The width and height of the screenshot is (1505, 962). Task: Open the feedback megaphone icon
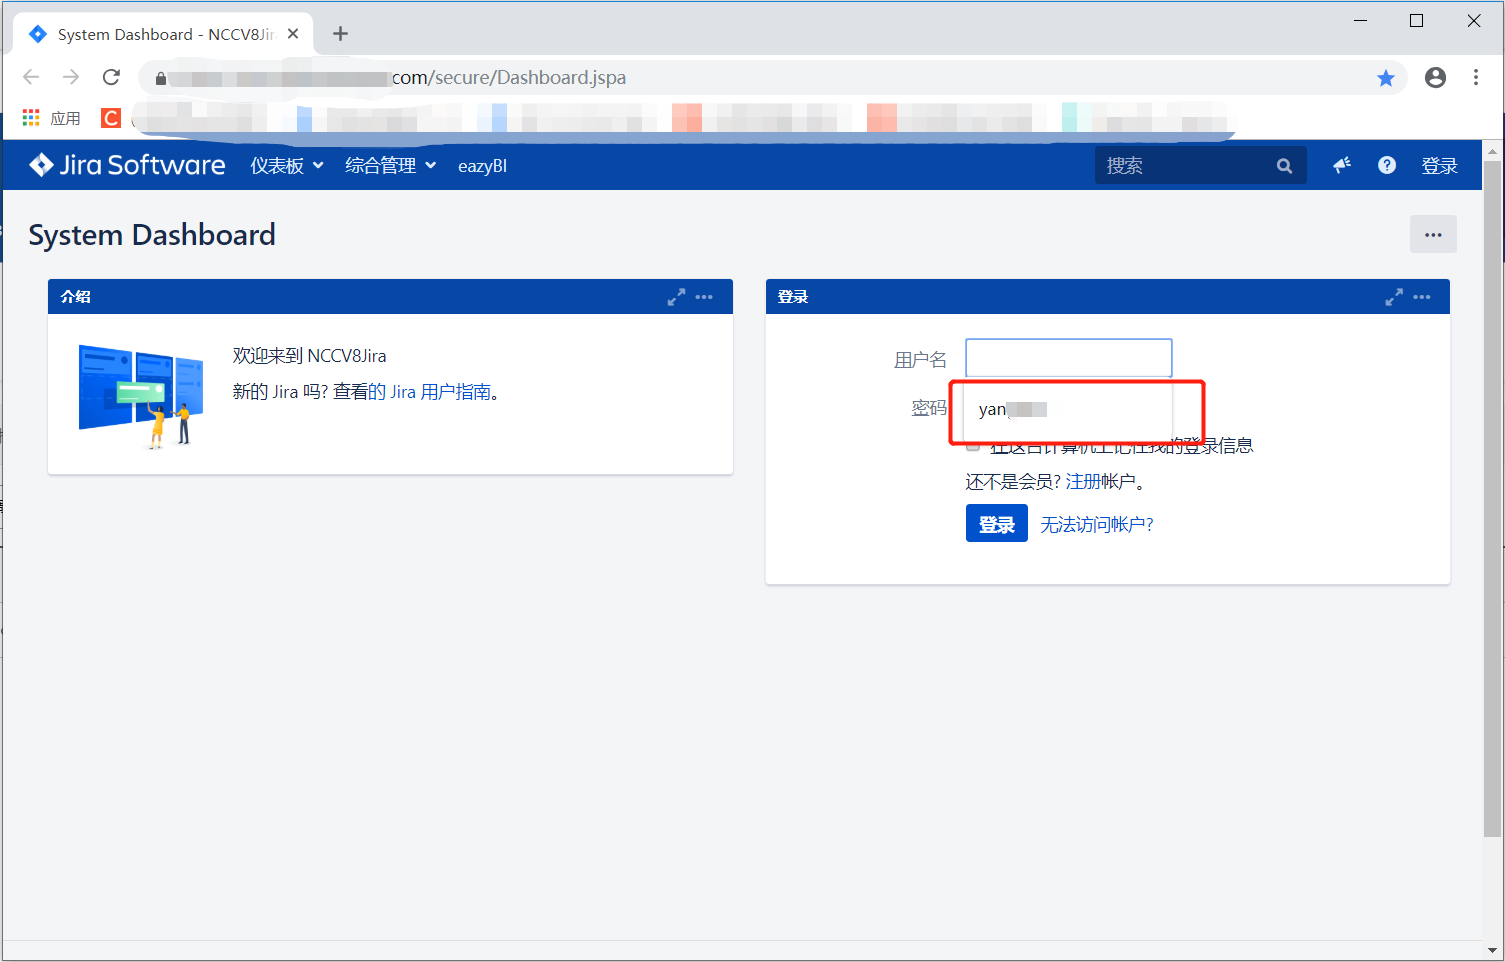(1342, 165)
